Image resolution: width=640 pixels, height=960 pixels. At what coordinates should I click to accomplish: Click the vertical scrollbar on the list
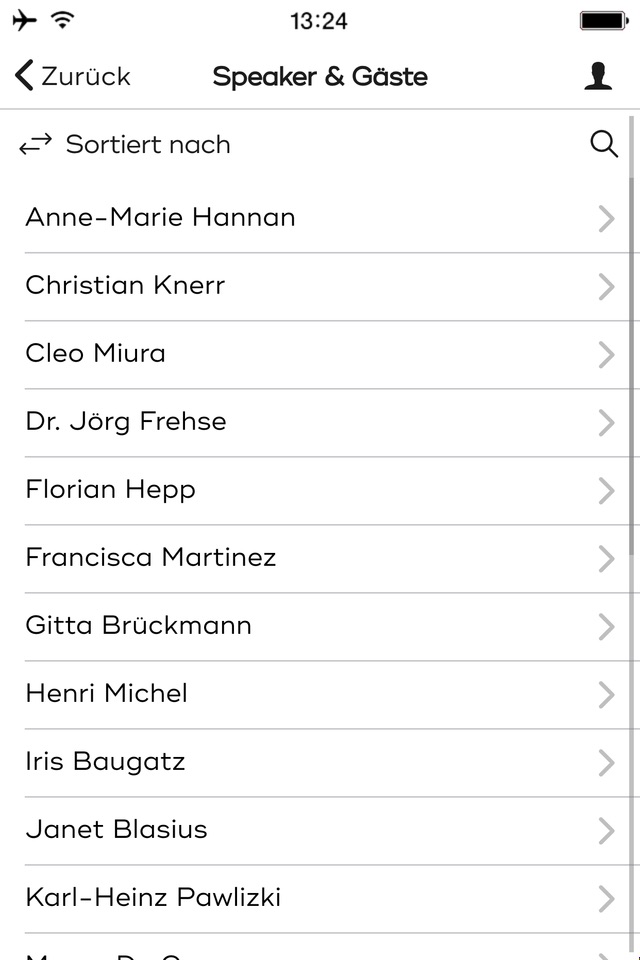(x=633, y=380)
